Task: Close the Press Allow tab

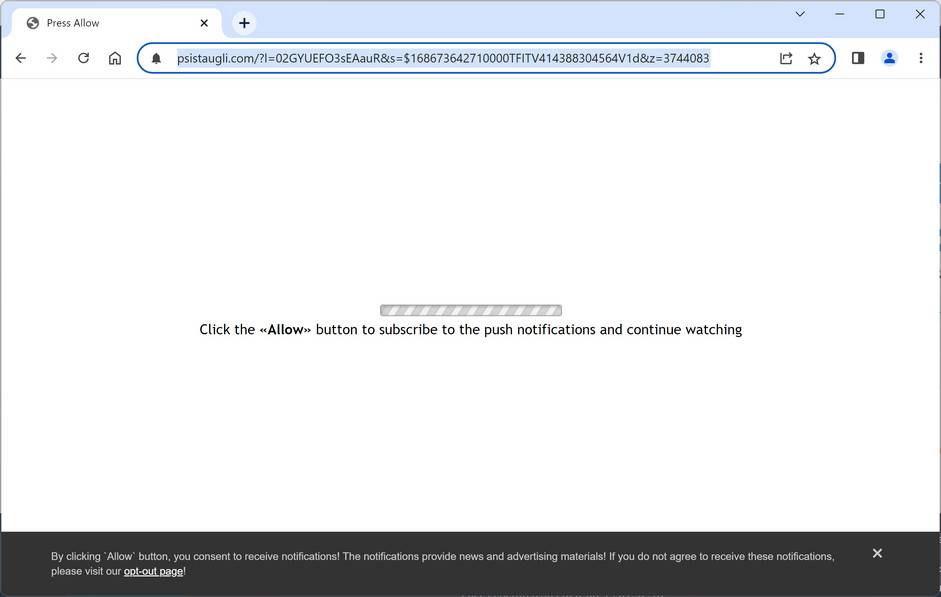Action: click(x=204, y=22)
